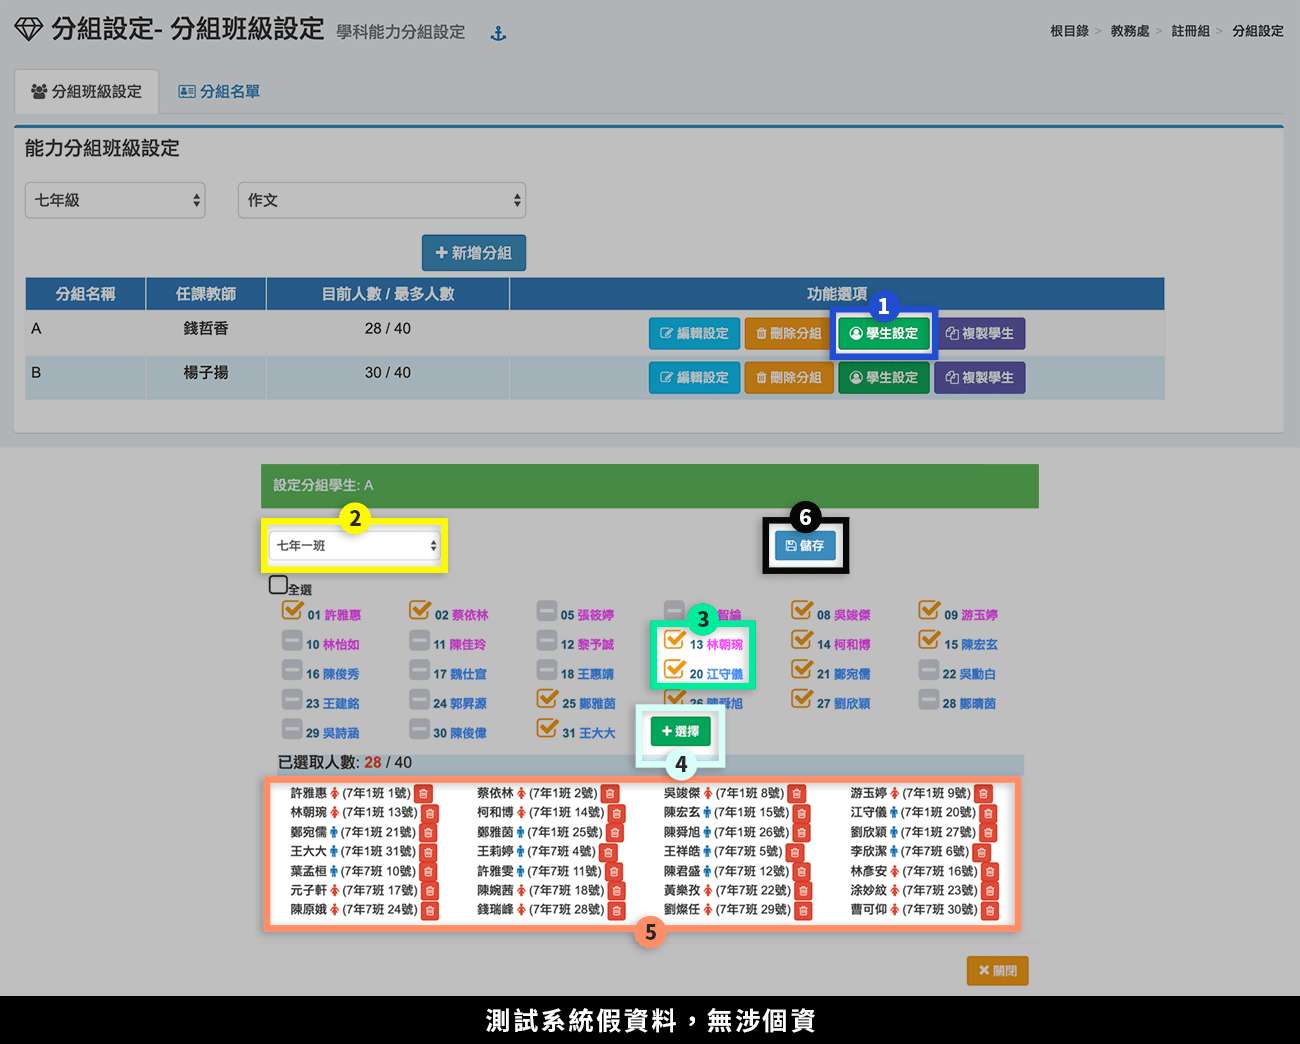Switch to the 分組名單 tab
Viewport: 1300px width, 1044px height.
click(219, 92)
